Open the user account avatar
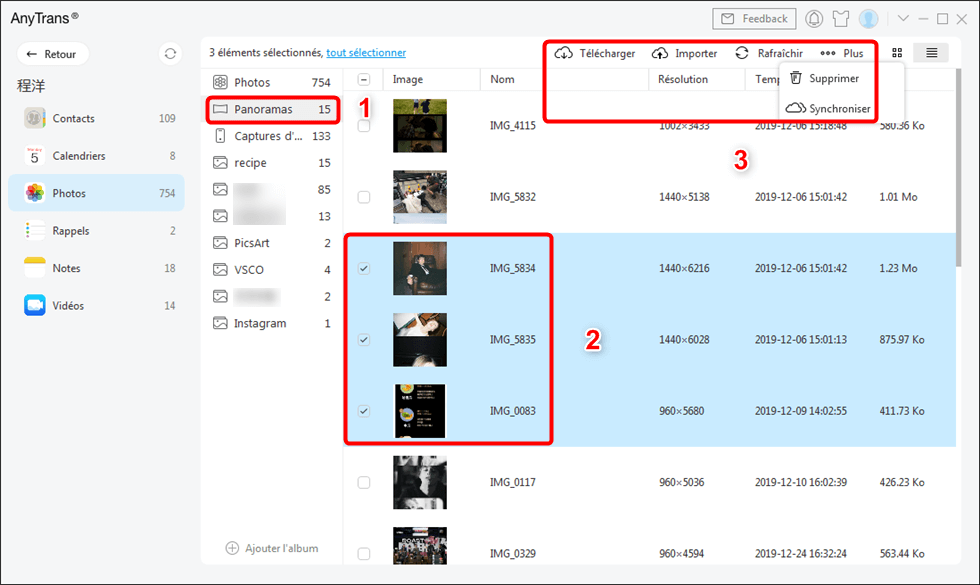Screen dimensions: 980x585 coord(868,19)
